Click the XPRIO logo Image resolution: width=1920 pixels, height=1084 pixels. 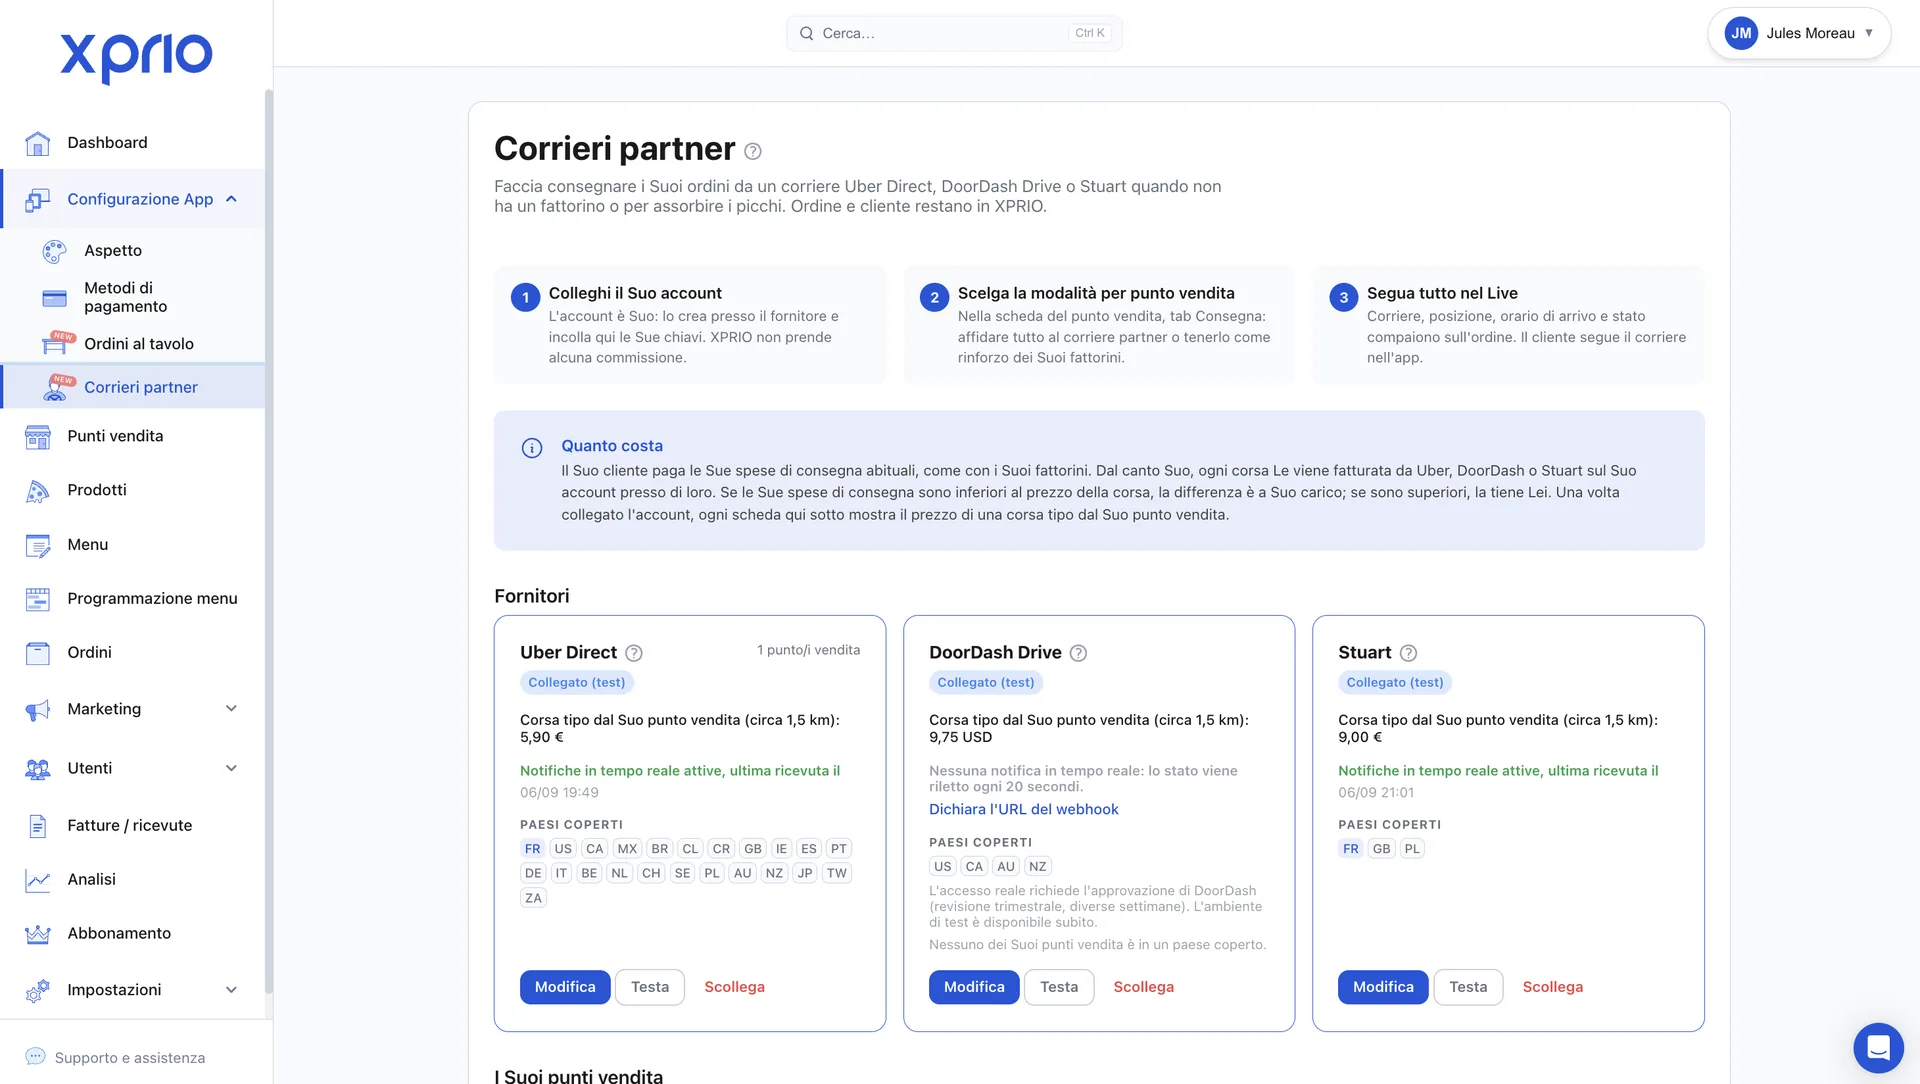pos(136,57)
